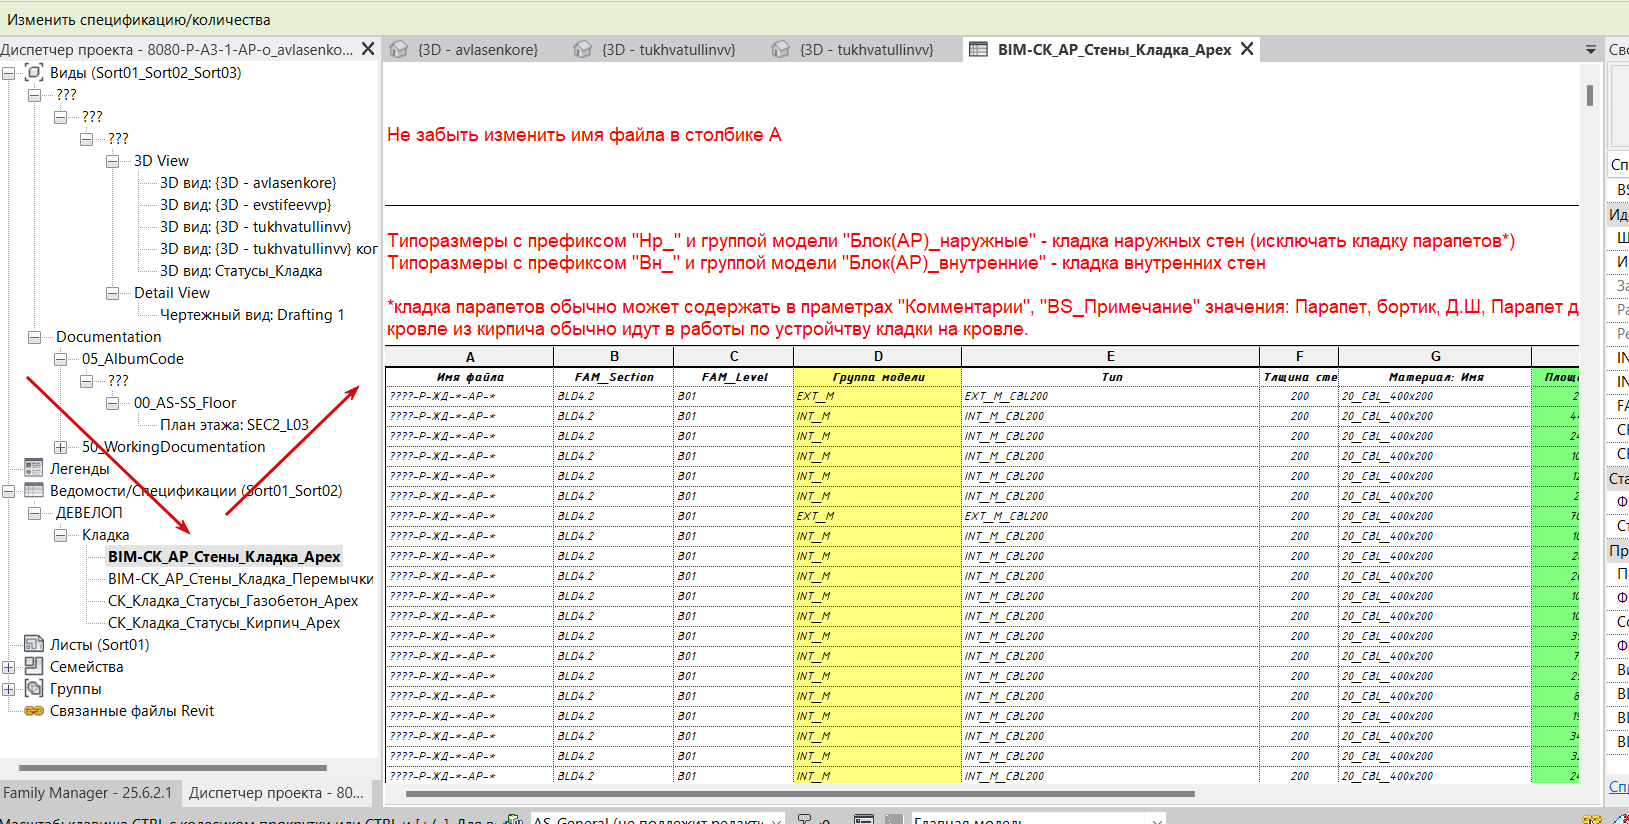Viewport: 1629px width, 824px height.
Task: Select schedule column C header
Action: pos(734,356)
